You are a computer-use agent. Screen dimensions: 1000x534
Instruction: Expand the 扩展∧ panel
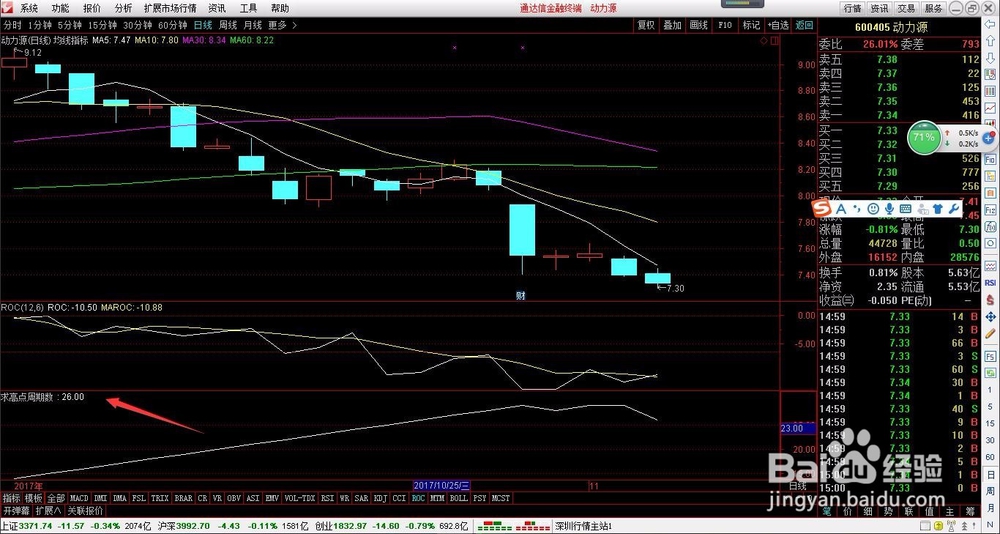pos(48,511)
